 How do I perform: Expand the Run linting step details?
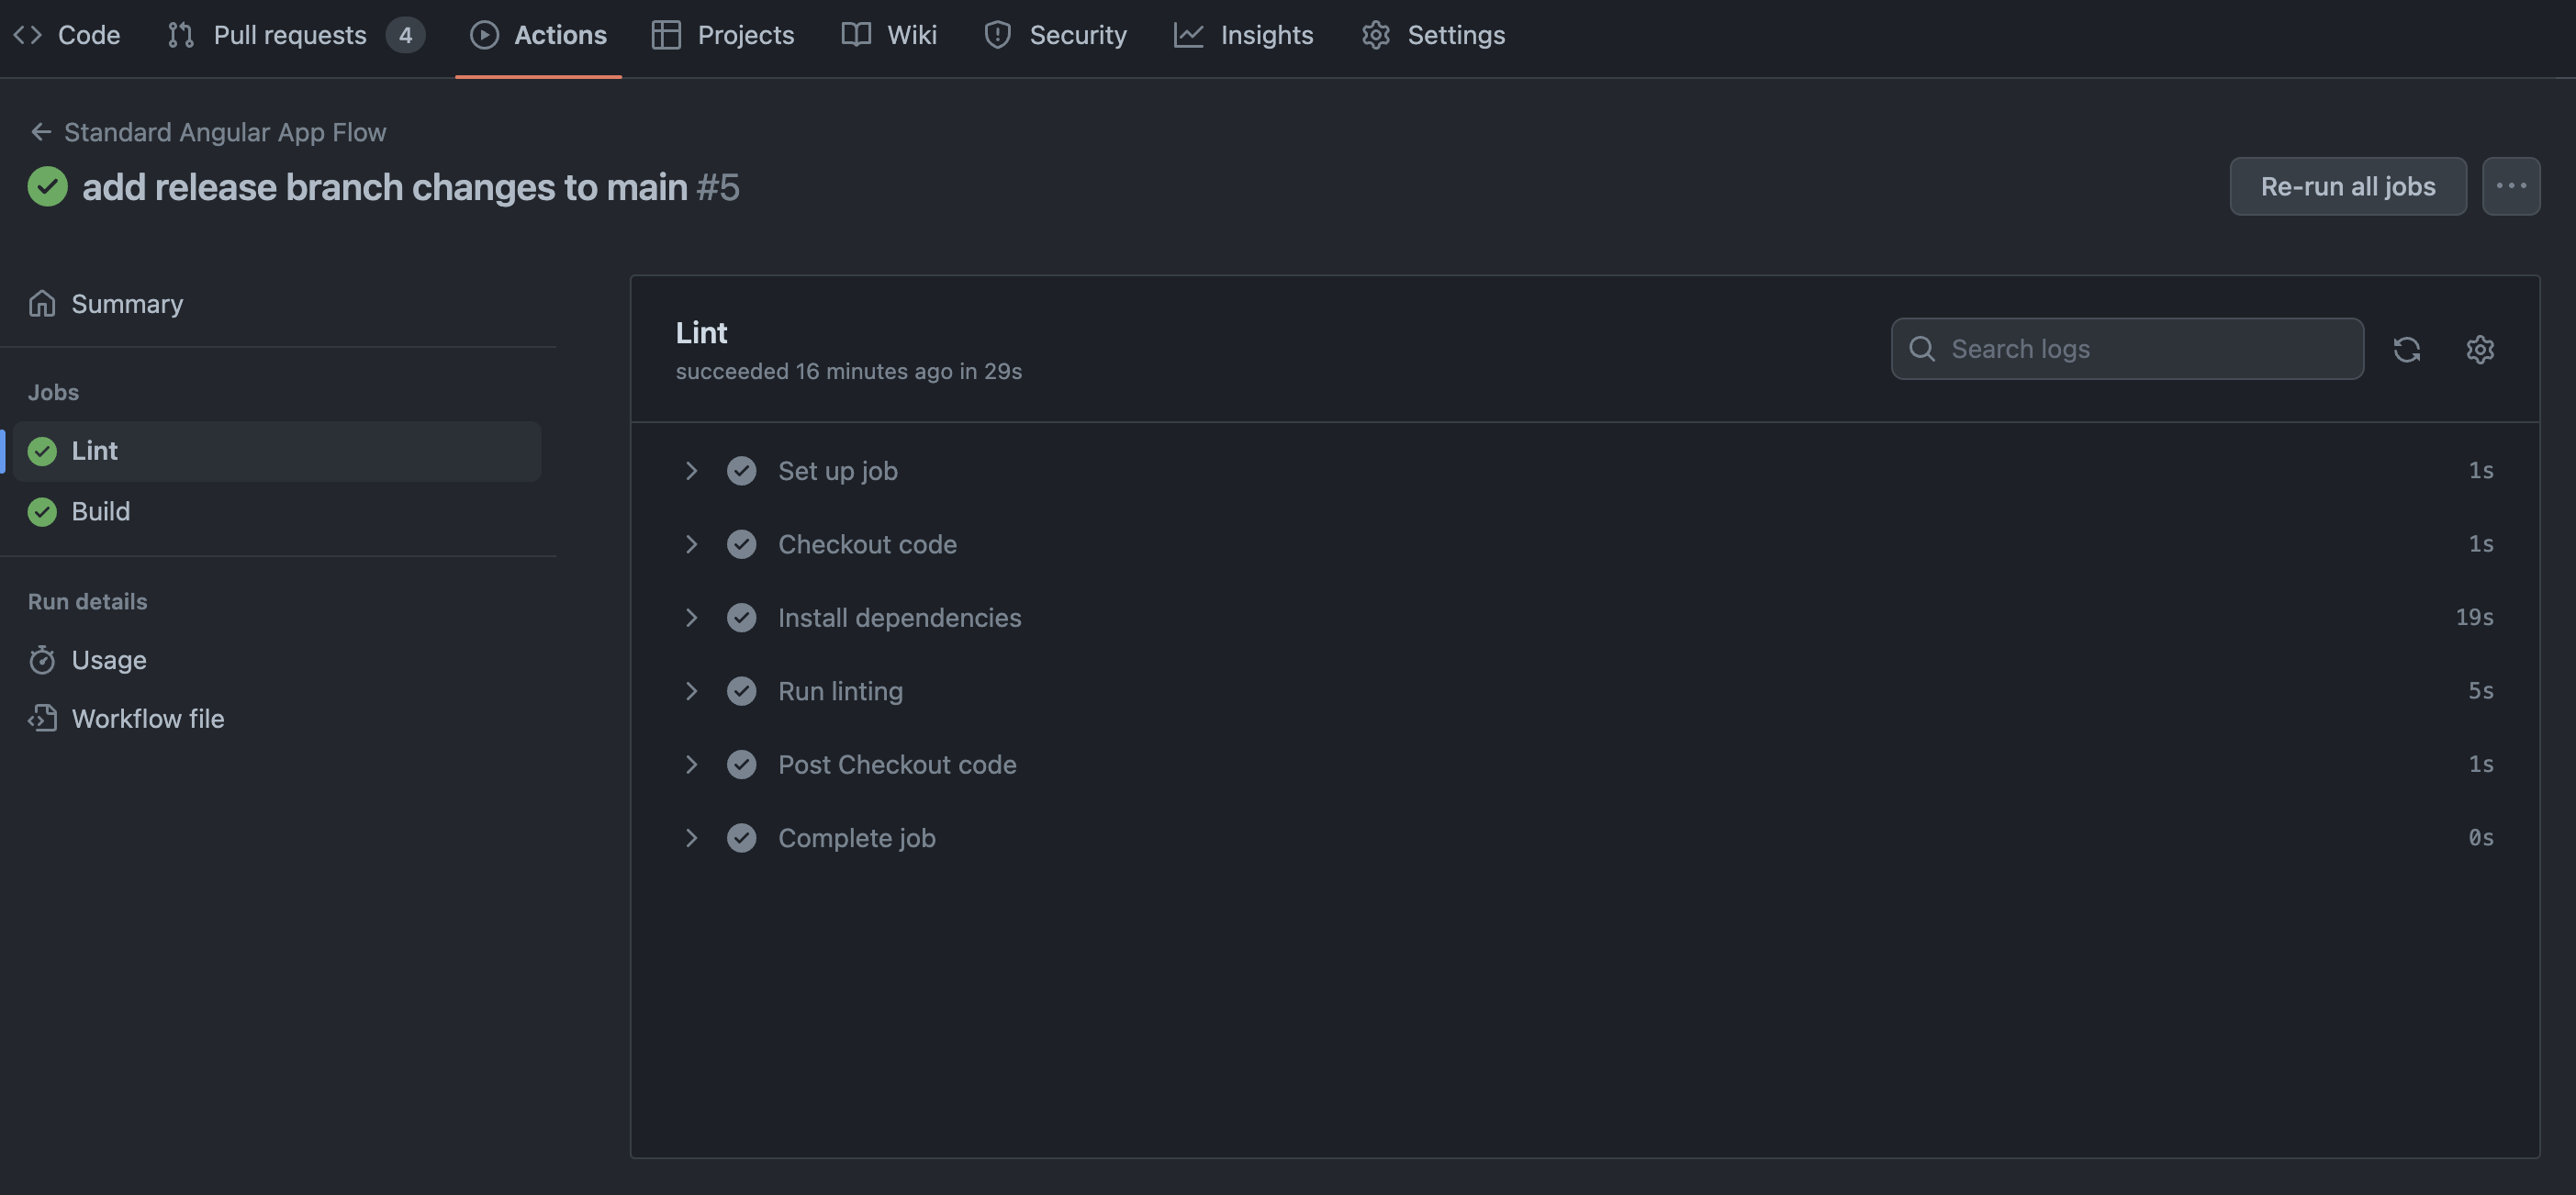(691, 691)
